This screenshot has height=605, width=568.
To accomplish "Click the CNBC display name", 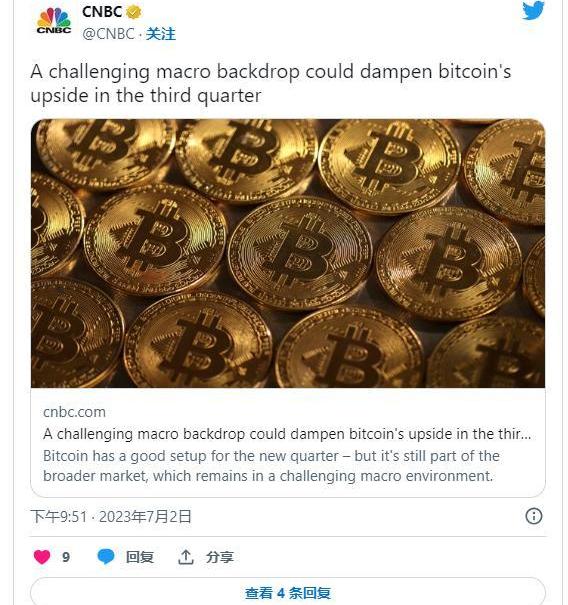I will tap(102, 12).
